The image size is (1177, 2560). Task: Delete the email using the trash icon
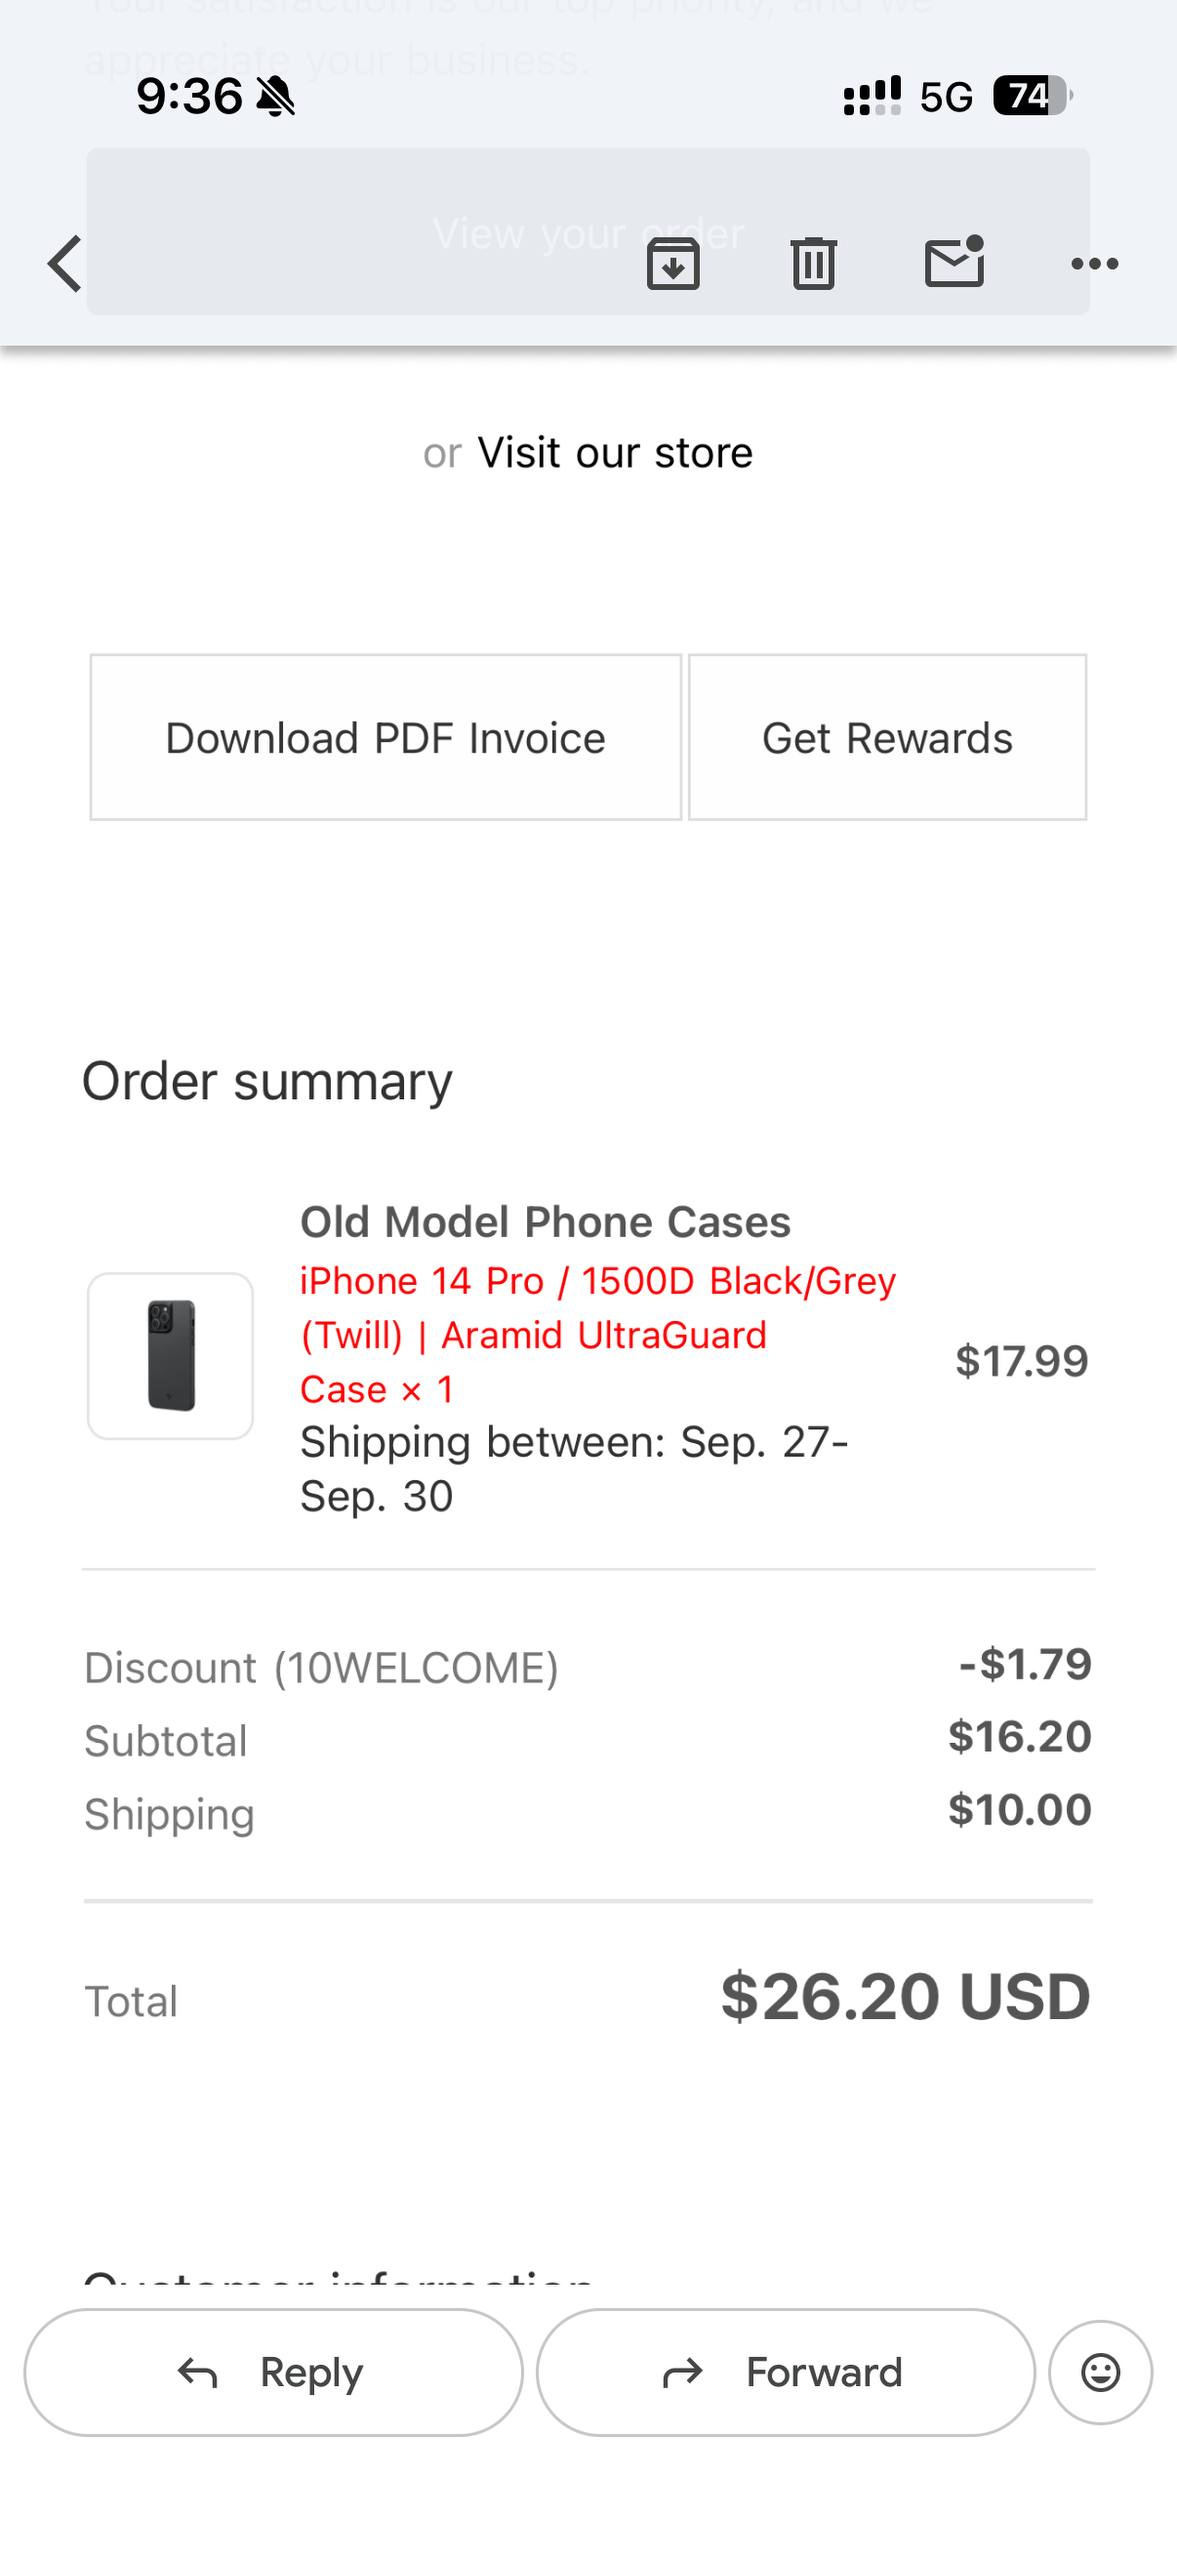tap(813, 264)
